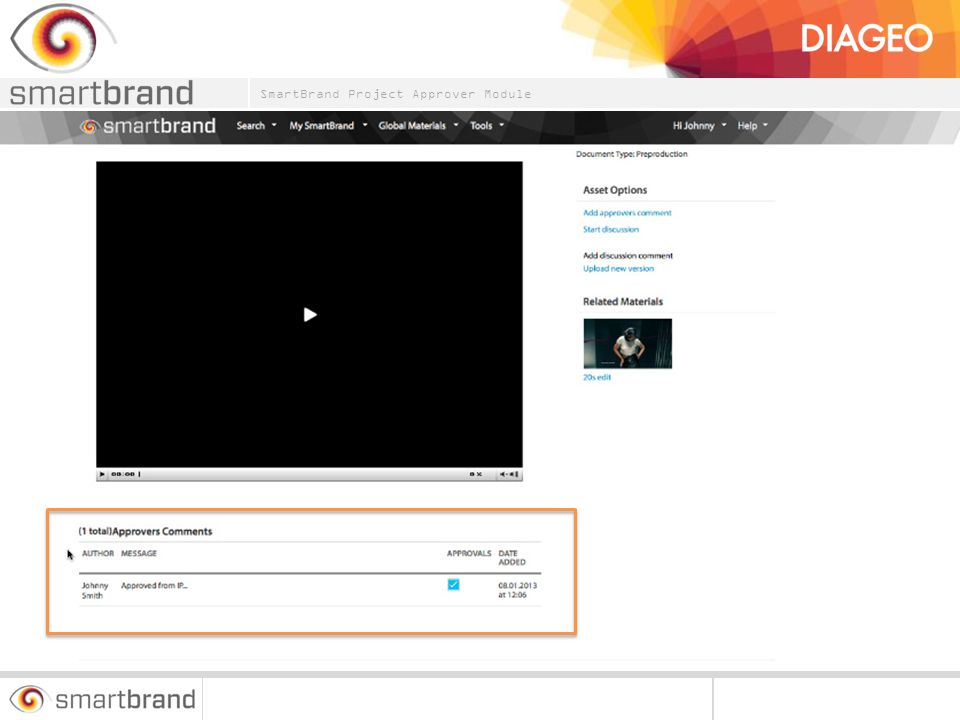
Task: Click author name Johnny Smith
Action: [95, 590]
